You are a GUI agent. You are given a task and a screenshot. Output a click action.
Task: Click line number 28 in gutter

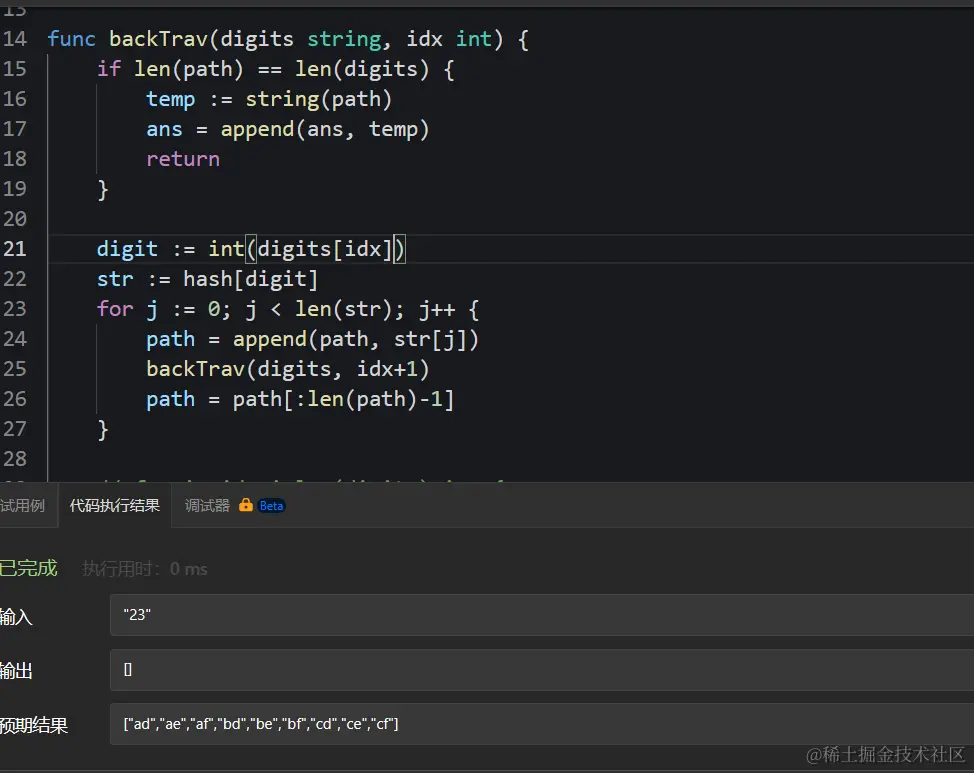point(15,459)
